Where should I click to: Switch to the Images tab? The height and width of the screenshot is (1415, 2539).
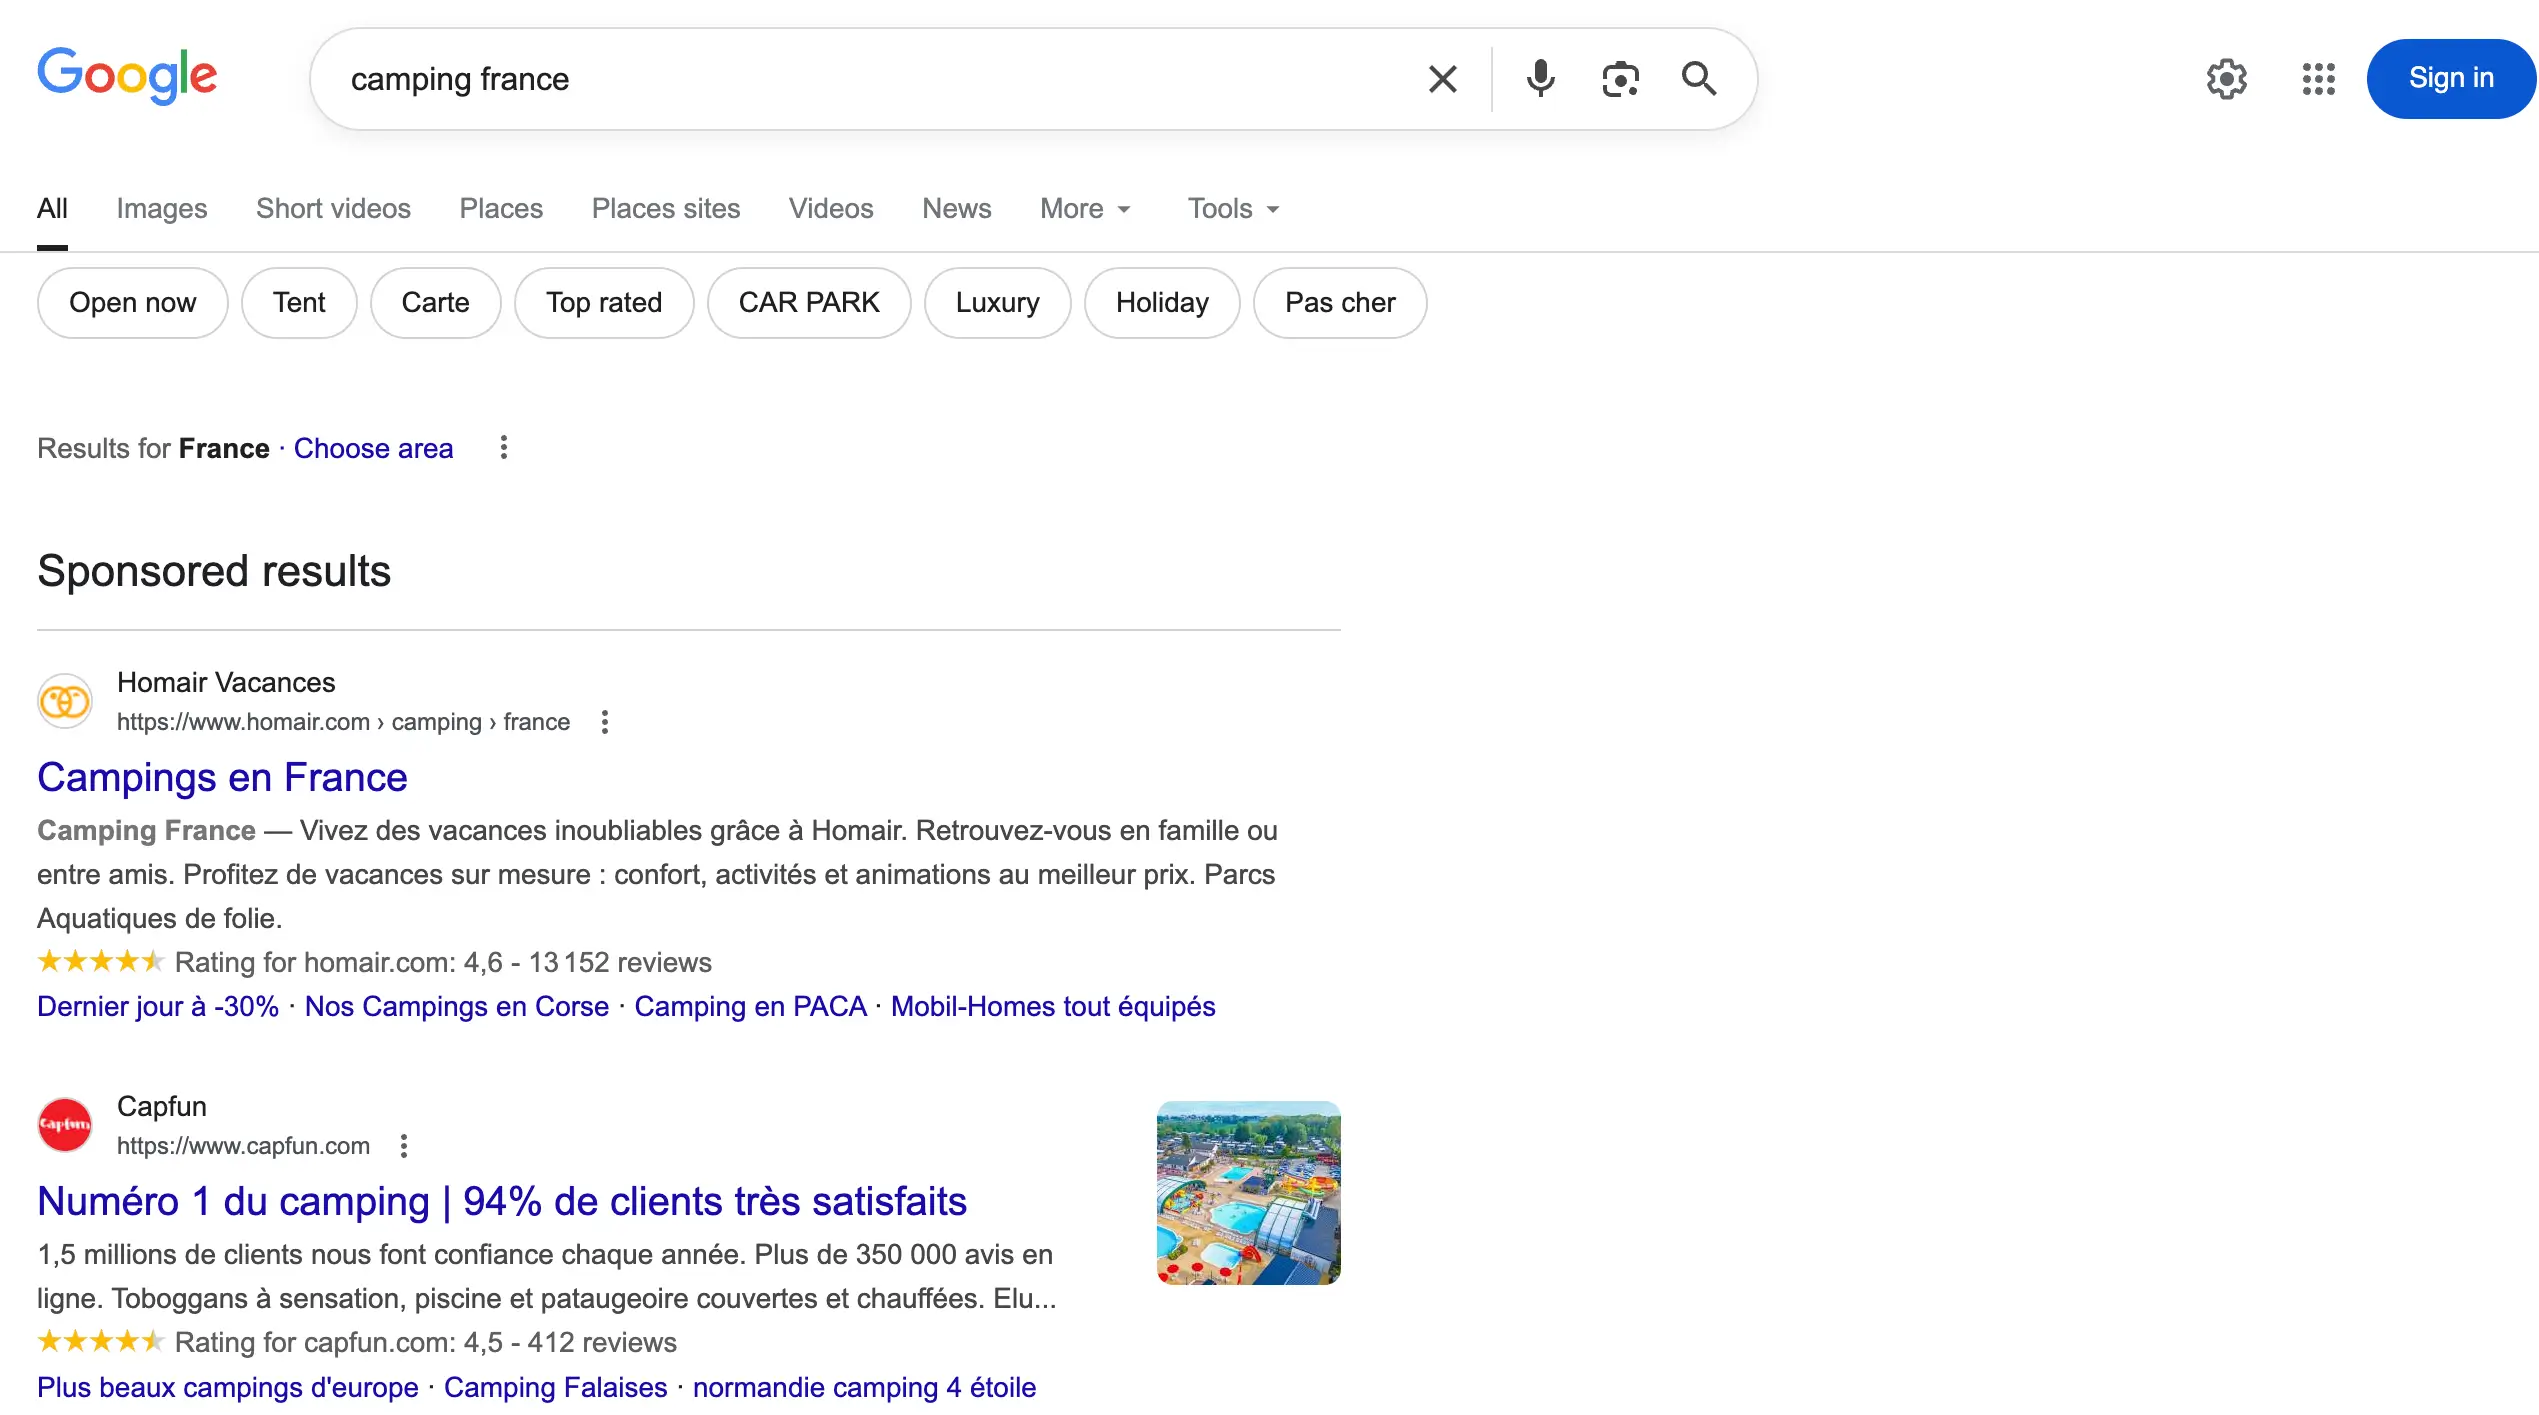pyautogui.click(x=161, y=208)
